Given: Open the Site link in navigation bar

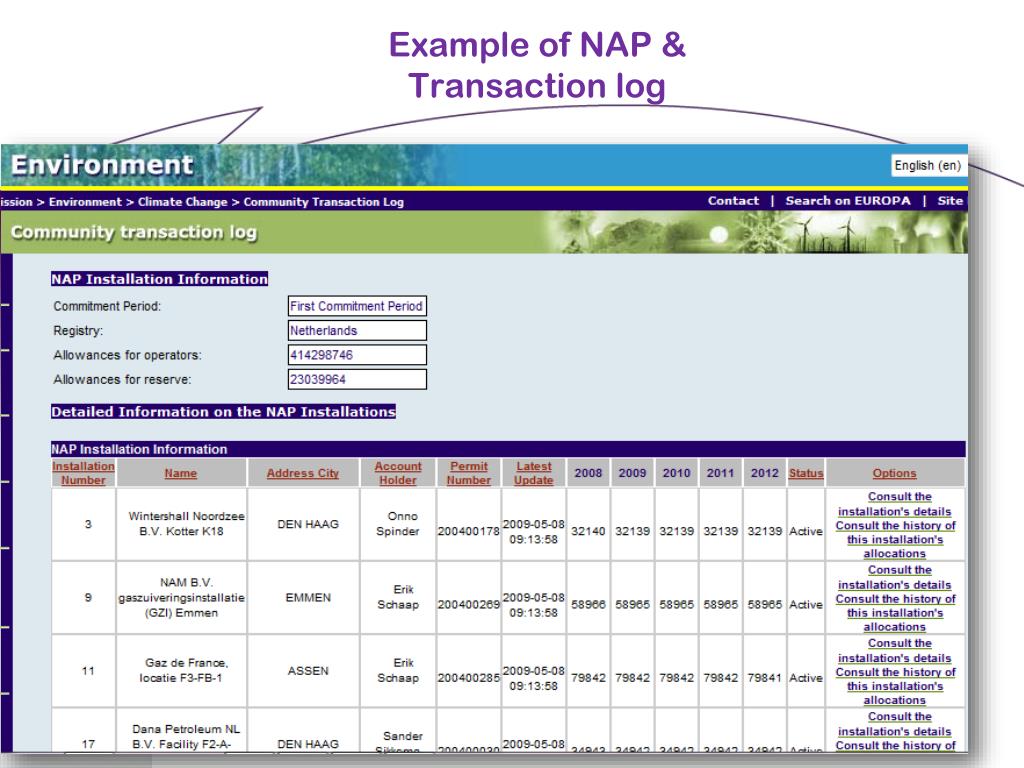Looking at the screenshot, I should pyautogui.click(x=950, y=201).
